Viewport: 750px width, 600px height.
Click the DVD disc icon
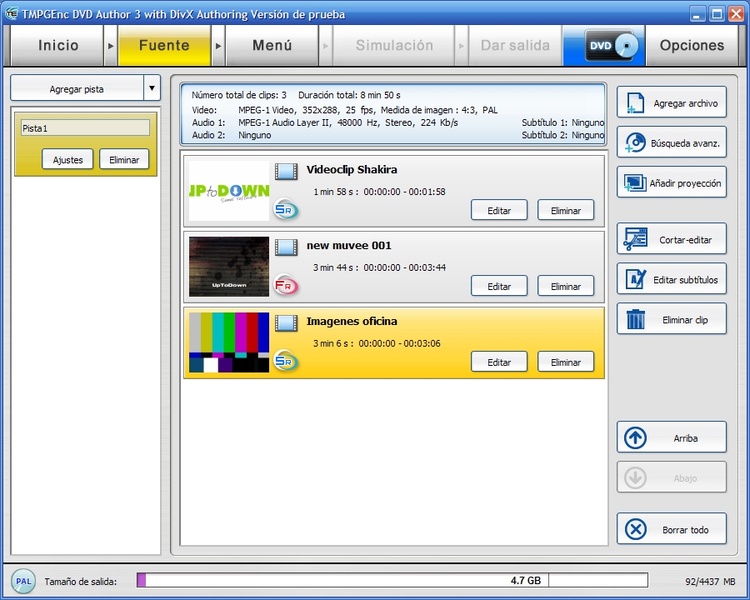[x=611, y=46]
